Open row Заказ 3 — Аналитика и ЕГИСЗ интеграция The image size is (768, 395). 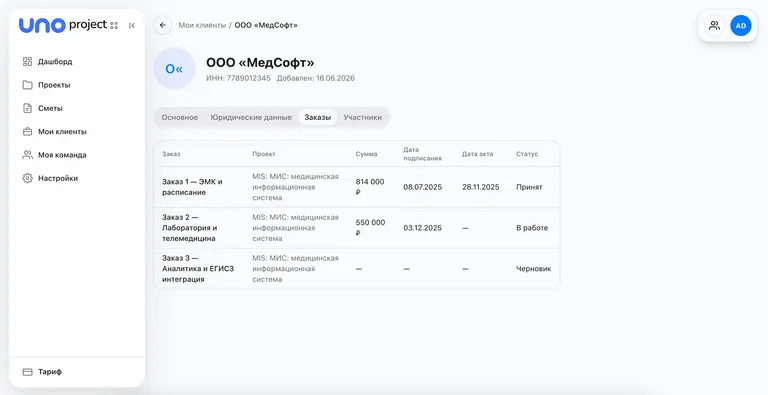[357, 269]
